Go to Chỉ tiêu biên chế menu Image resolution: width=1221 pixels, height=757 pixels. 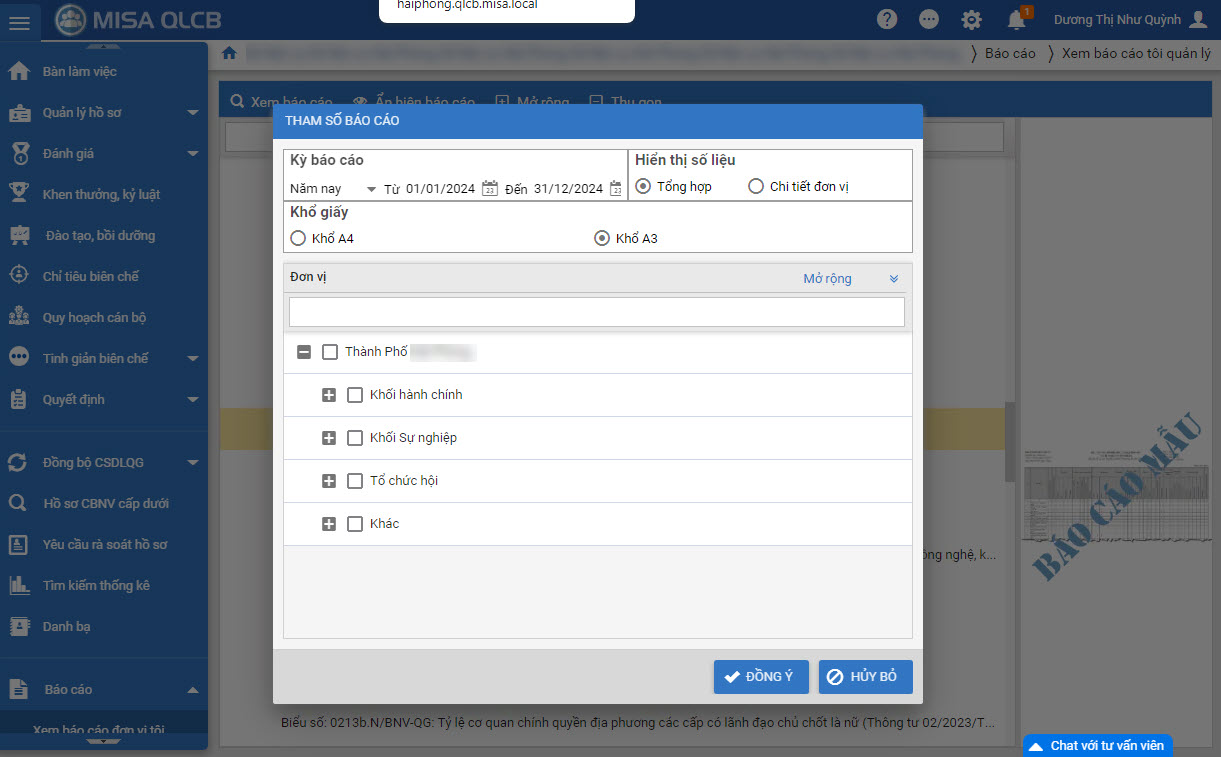(x=90, y=277)
